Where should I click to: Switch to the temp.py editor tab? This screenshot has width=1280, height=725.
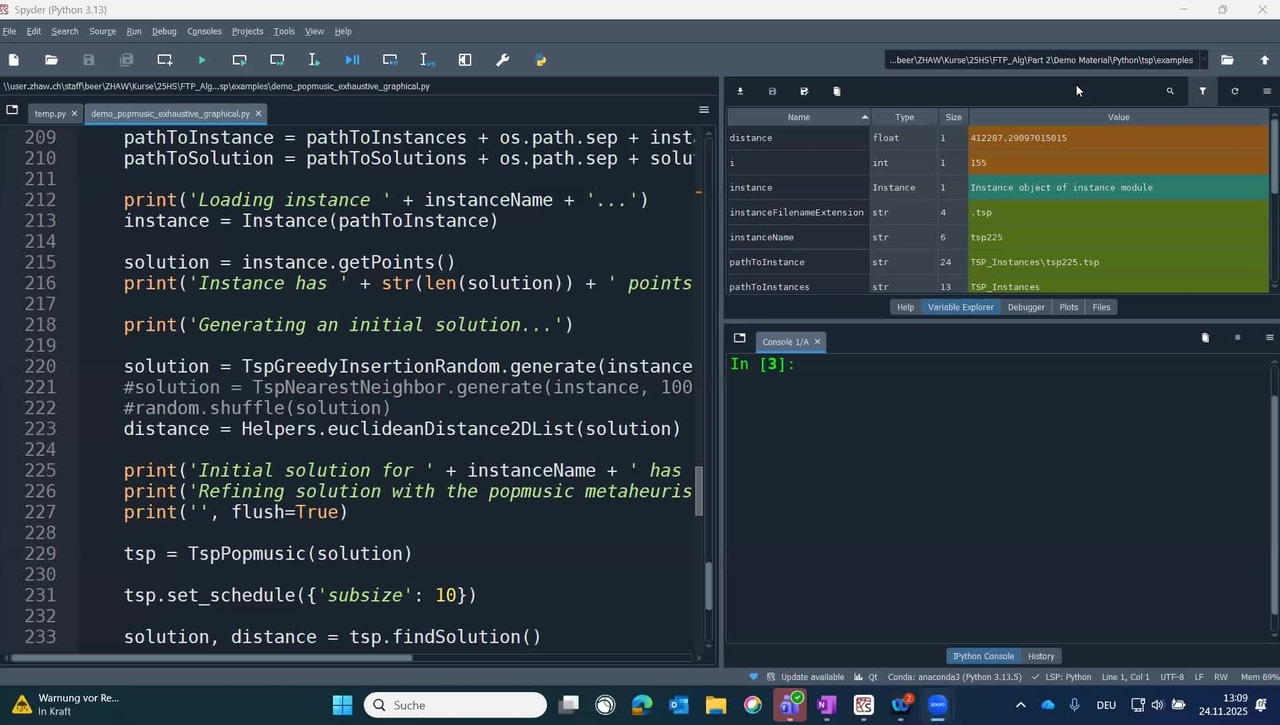pyautogui.click(x=49, y=113)
